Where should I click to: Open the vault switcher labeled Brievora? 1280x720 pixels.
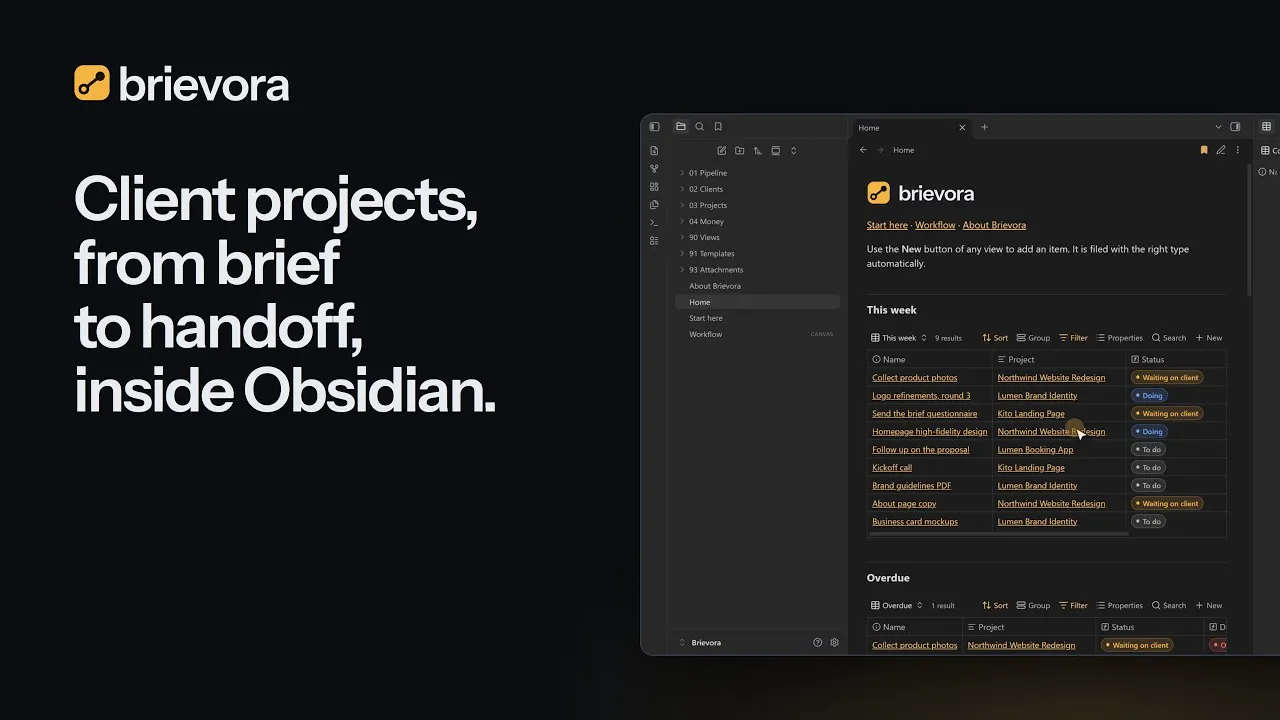coord(700,643)
